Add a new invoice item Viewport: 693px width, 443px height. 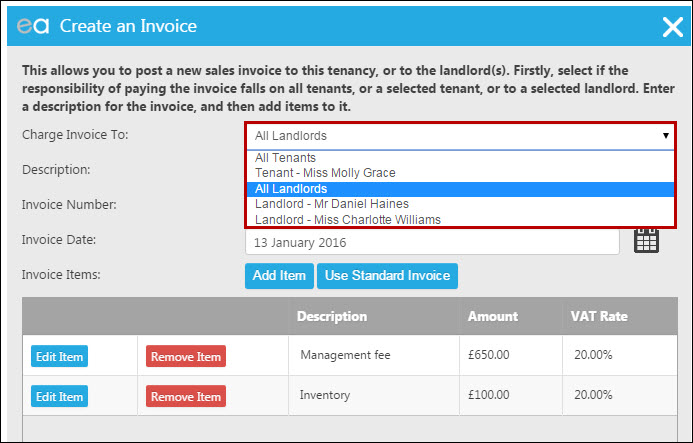pyautogui.click(x=279, y=276)
